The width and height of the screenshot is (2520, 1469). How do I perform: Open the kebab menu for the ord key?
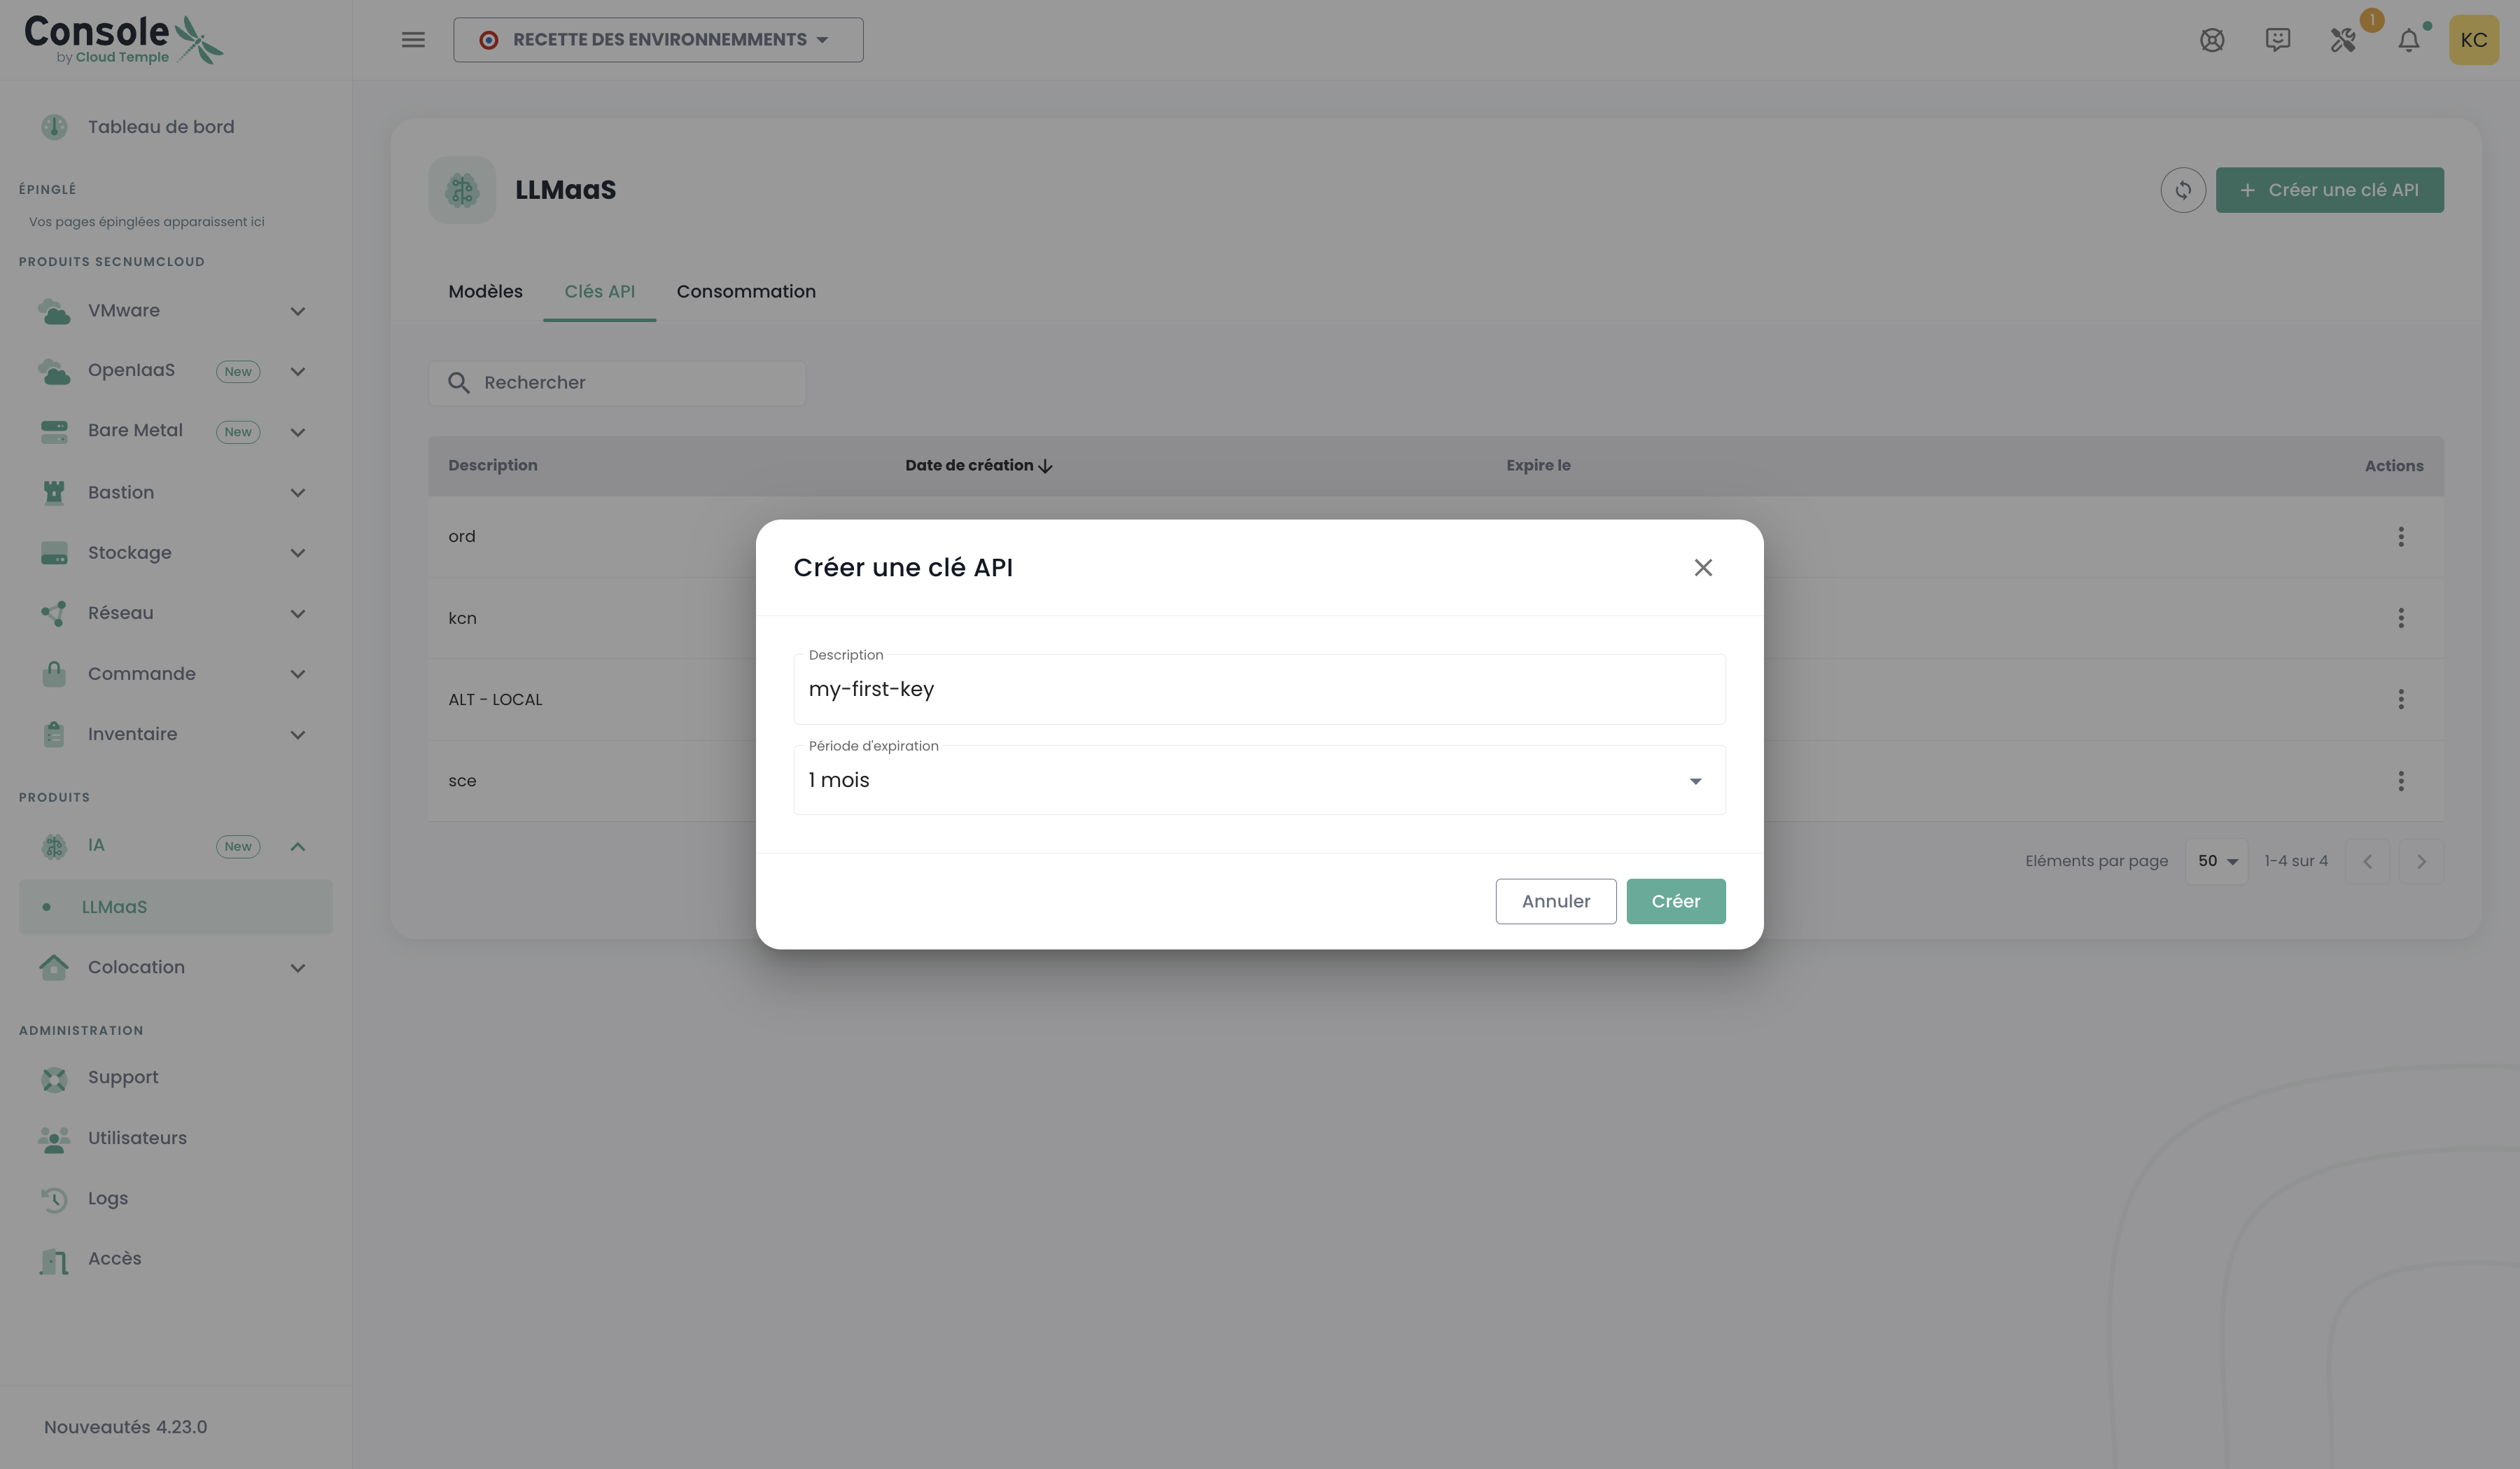pyautogui.click(x=2402, y=536)
